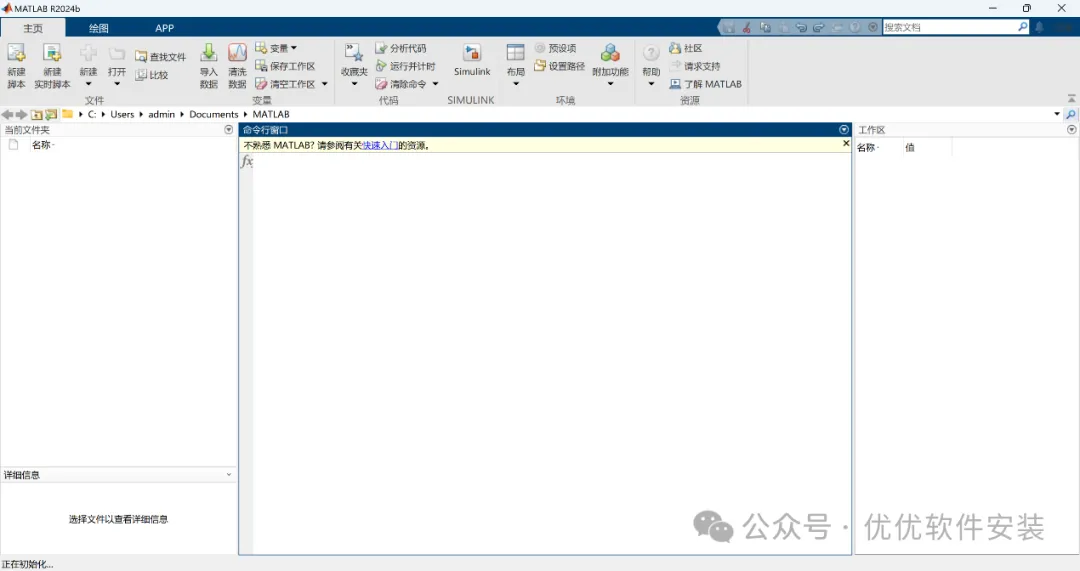The height and width of the screenshot is (571, 1080).
Task: Click the forward arrow in address bar
Action: (21, 114)
